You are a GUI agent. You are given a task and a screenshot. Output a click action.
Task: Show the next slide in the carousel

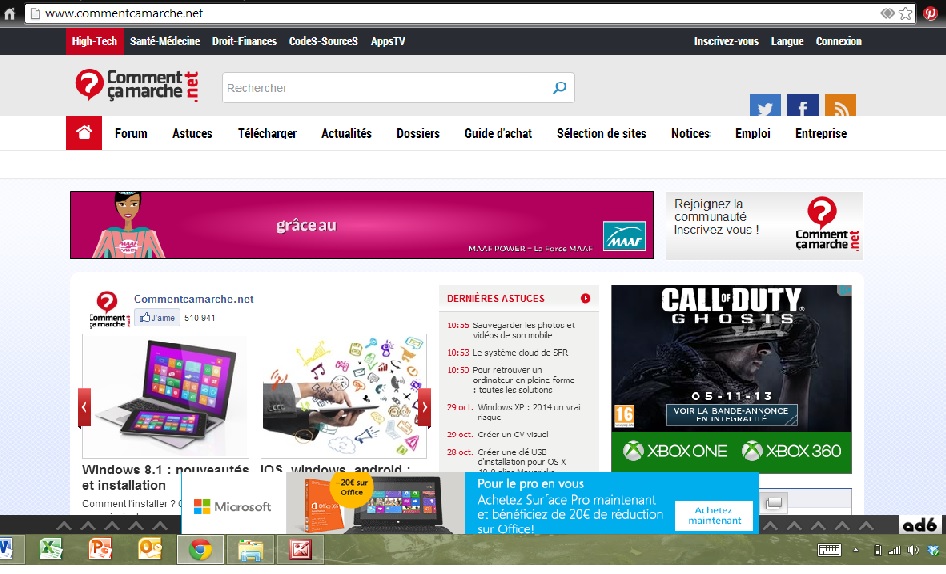click(x=424, y=407)
